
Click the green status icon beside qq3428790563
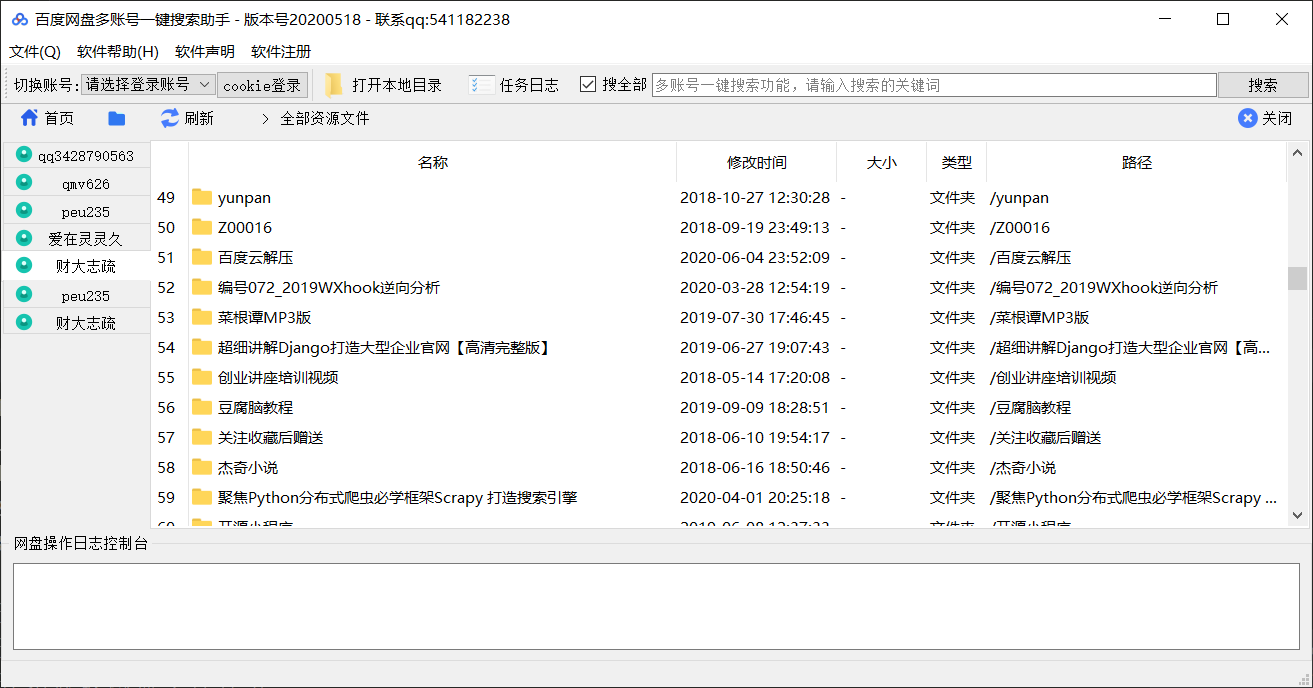(22, 154)
